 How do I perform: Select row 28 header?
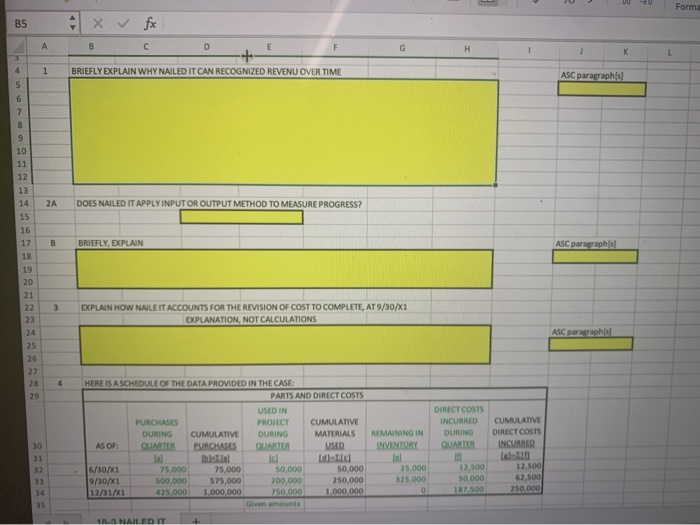[x=33, y=383]
